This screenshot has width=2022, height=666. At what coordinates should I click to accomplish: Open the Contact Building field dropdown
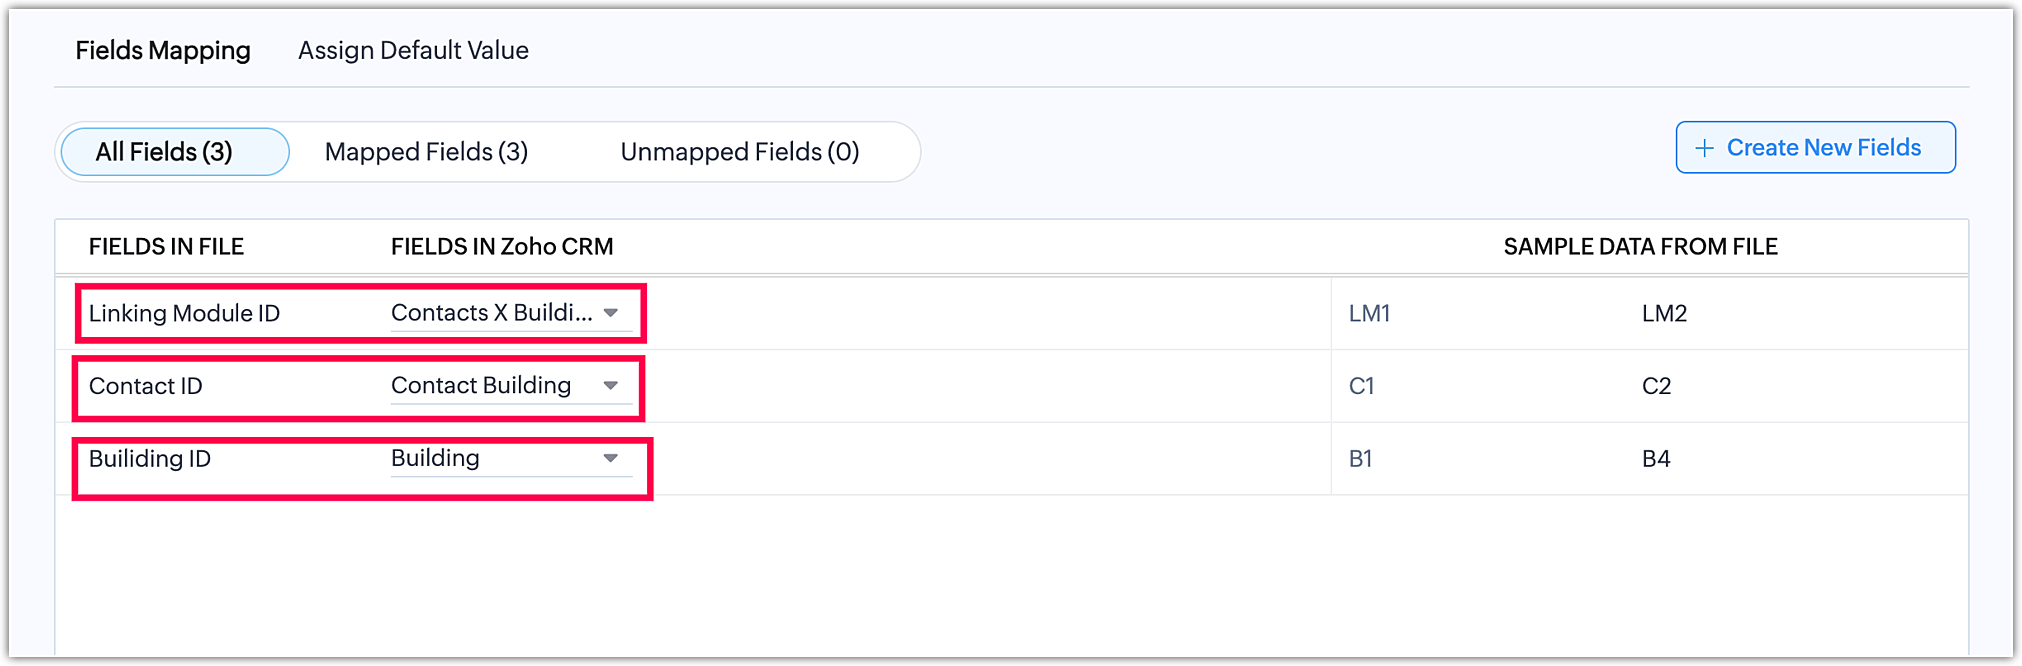(x=610, y=386)
